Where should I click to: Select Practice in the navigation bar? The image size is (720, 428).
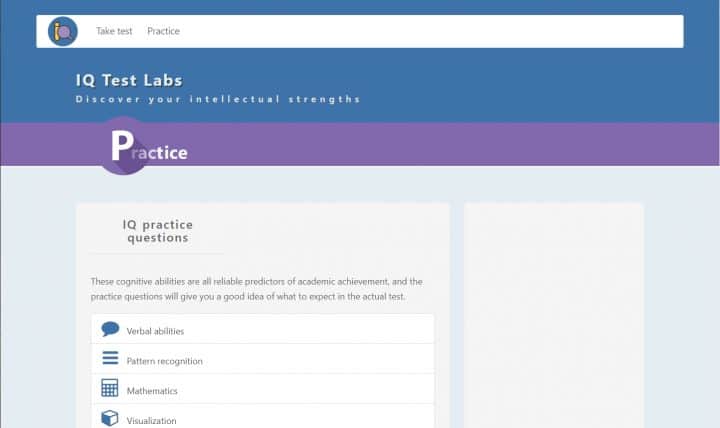[163, 31]
